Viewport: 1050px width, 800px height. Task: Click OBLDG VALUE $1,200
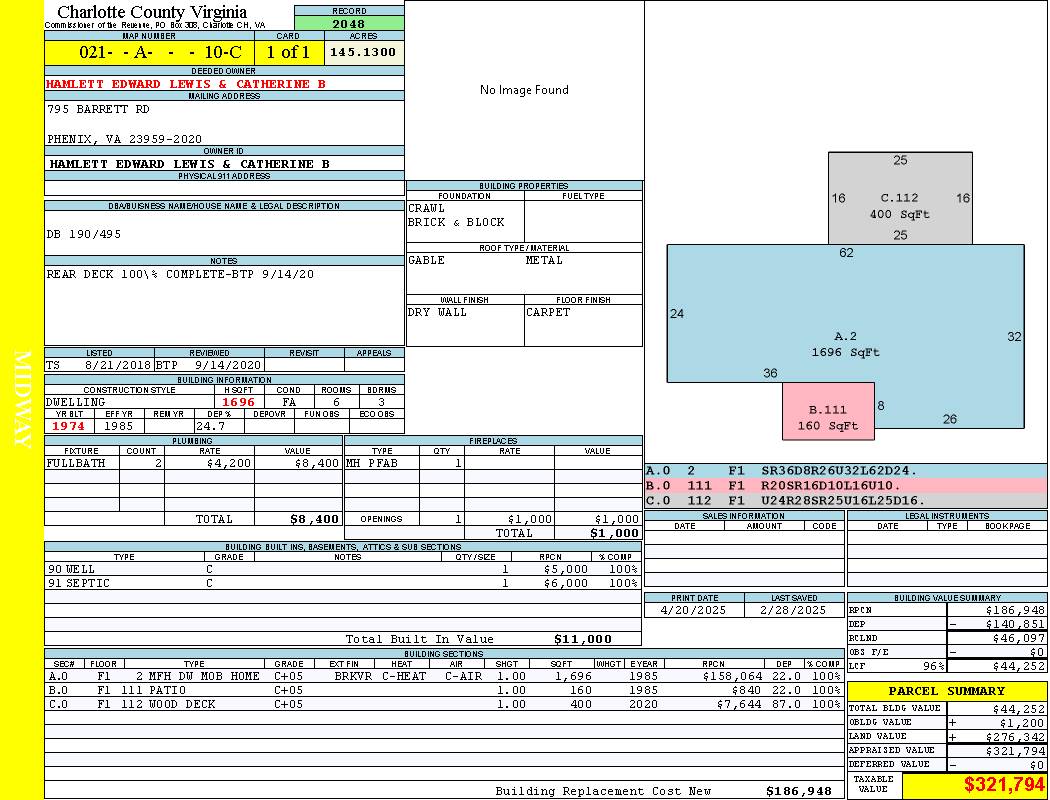[x=1023, y=723]
